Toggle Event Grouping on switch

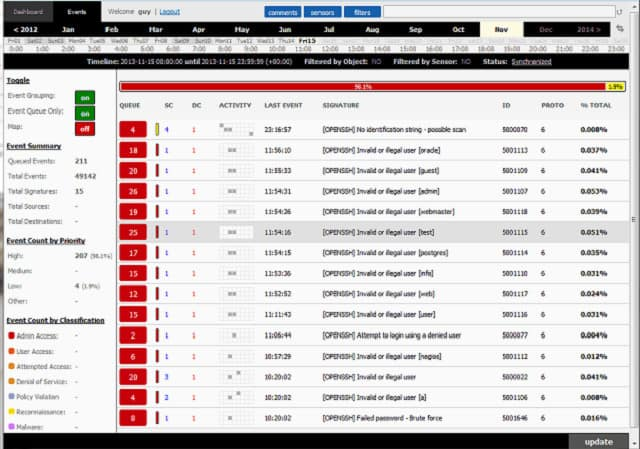(x=85, y=98)
